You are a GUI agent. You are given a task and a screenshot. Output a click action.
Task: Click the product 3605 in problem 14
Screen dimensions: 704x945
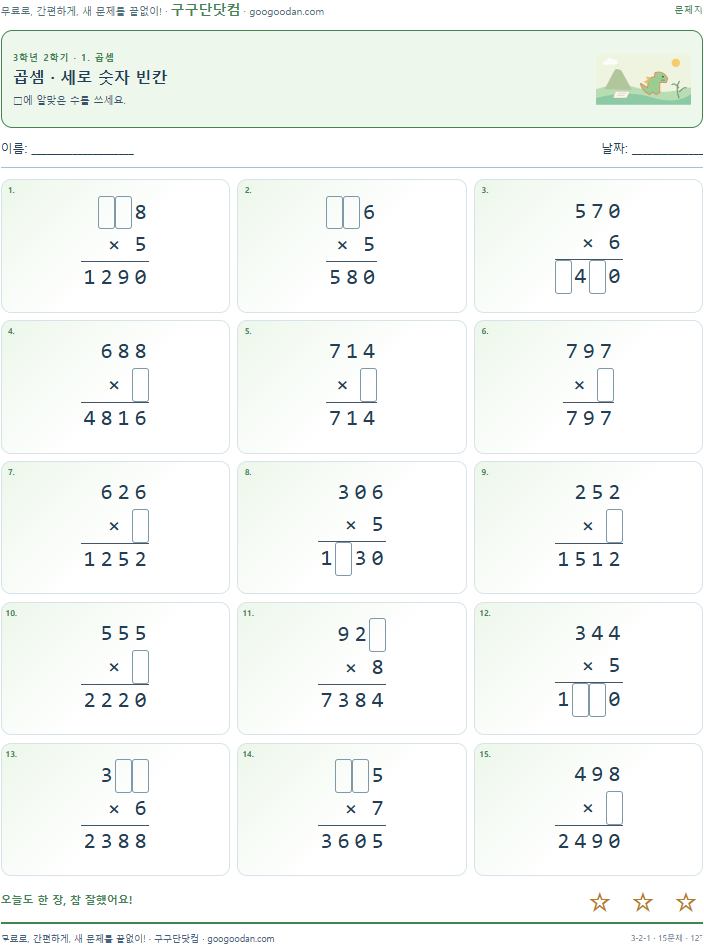pos(352,841)
